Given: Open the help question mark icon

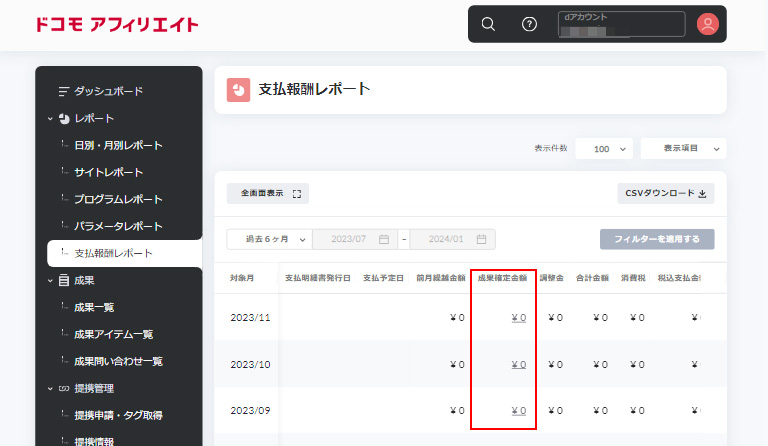Looking at the screenshot, I should coord(529,24).
